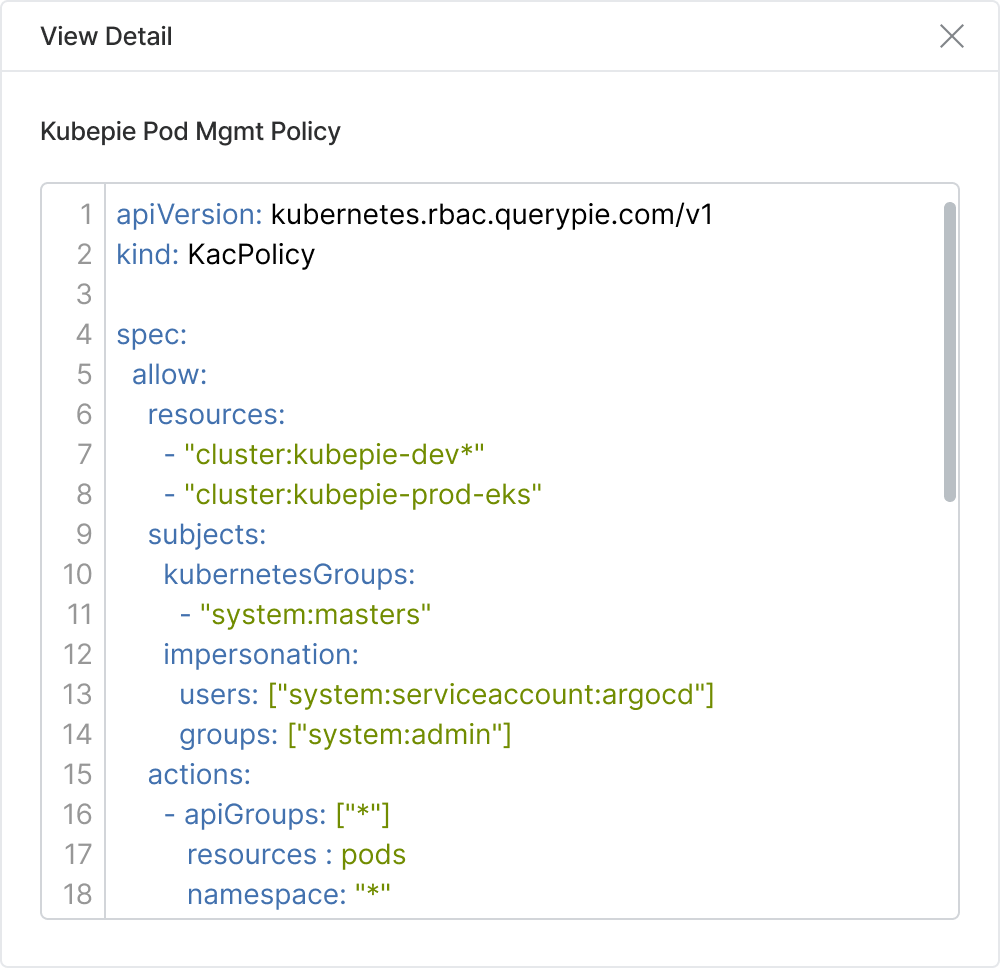Click line number 3 in the gutter
Viewport: 1000px width, 968px height.
coord(84,295)
